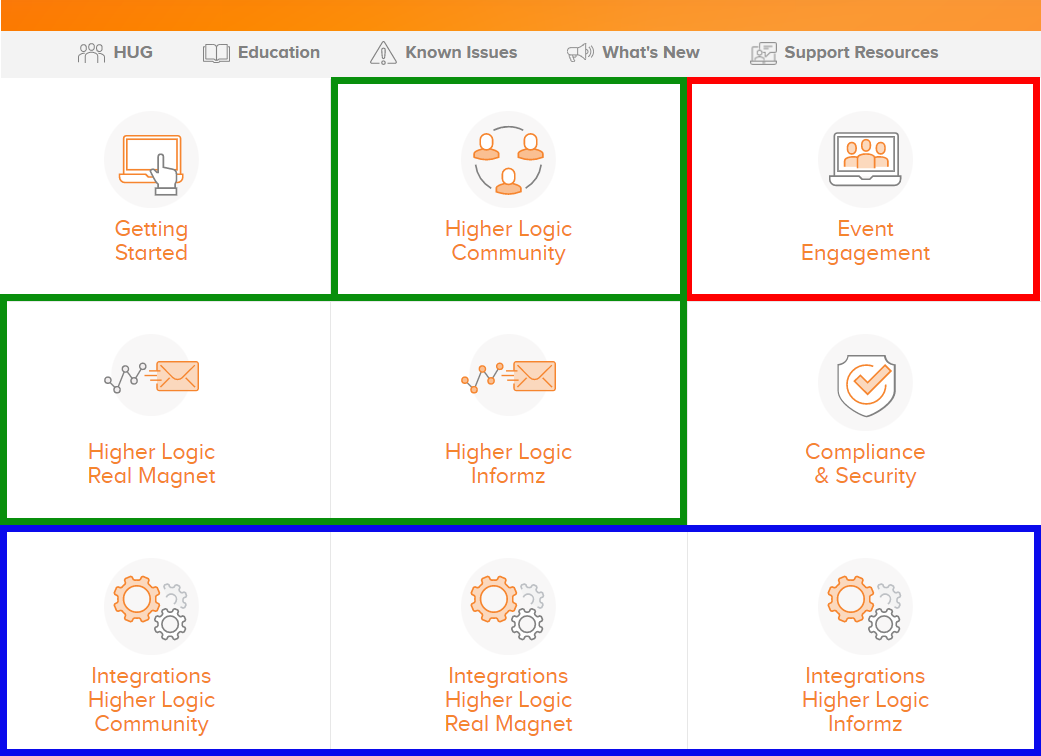The image size is (1041, 756).
Task: Click the Higher Logic Community people circle icon
Action: (x=509, y=159)
